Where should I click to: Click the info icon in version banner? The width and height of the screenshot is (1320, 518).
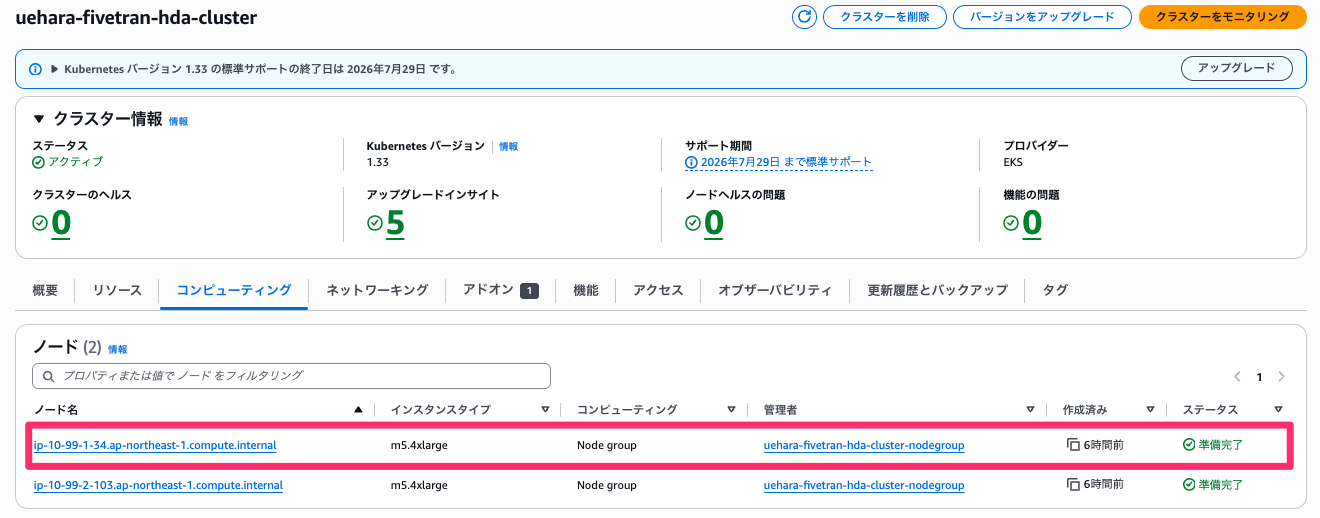(35, 69)
